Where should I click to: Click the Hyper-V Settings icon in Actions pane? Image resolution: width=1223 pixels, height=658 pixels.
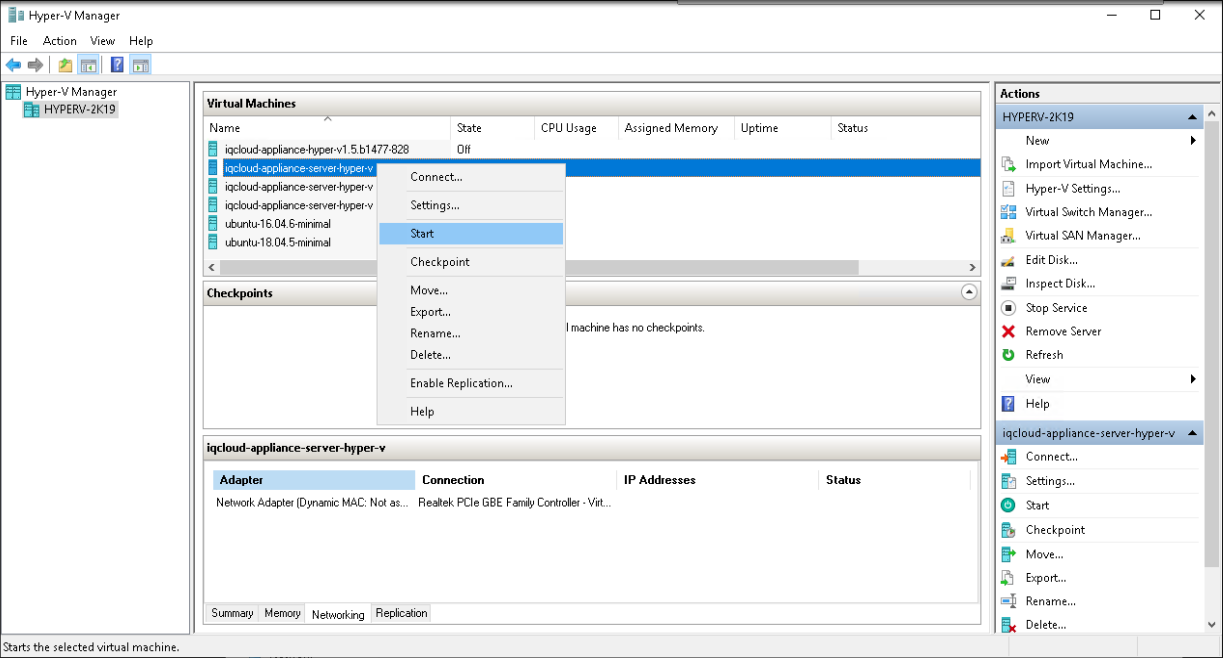pyautogui.click(x=1008, y=188)
